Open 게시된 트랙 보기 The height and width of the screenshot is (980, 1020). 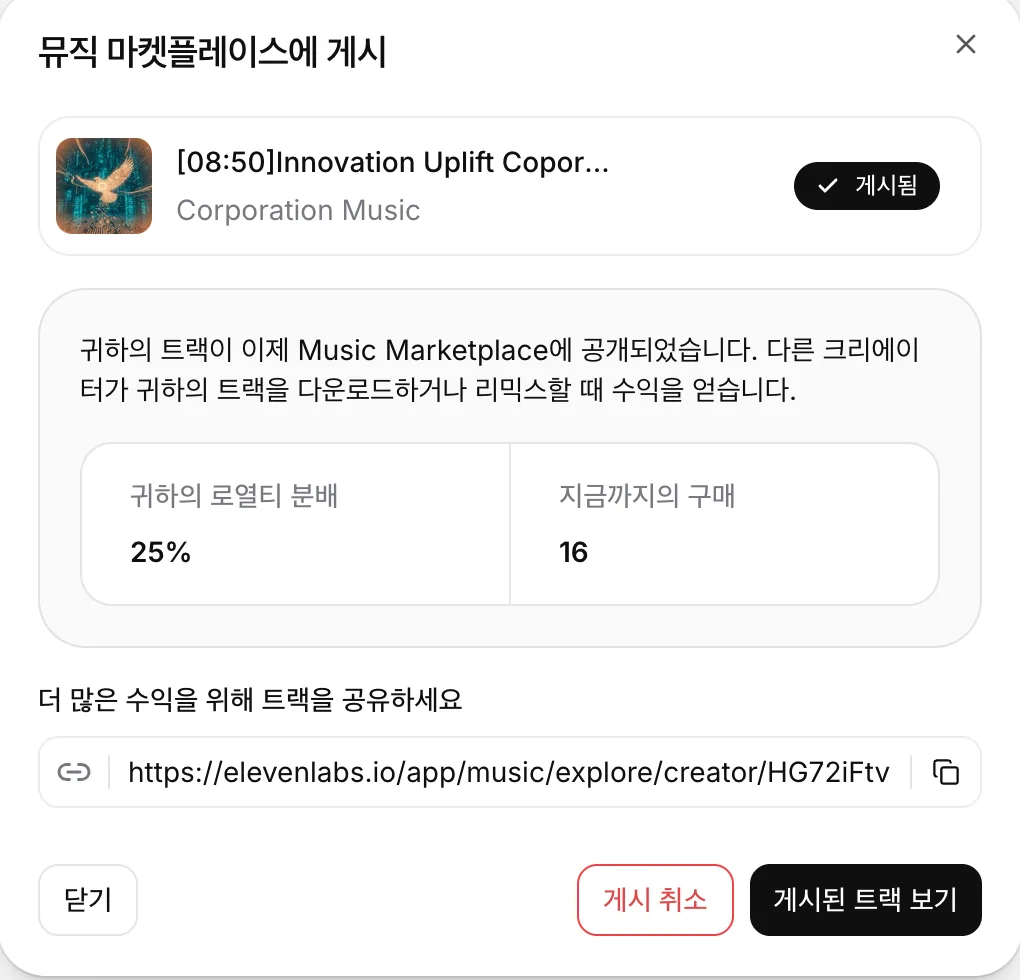865,899
